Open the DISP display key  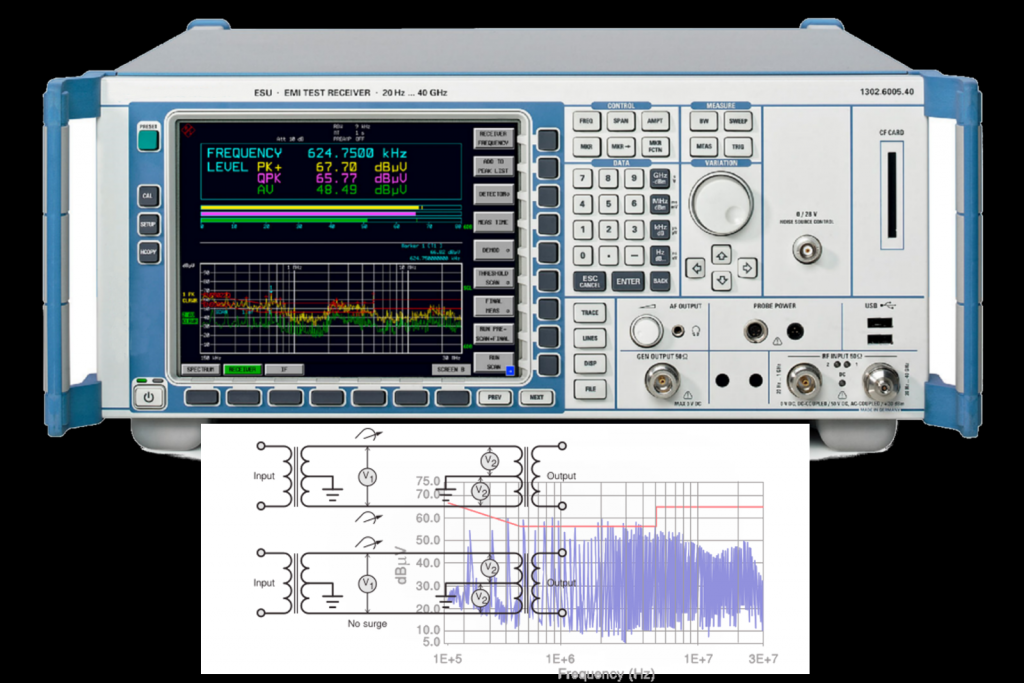click(x=590, y=364)
